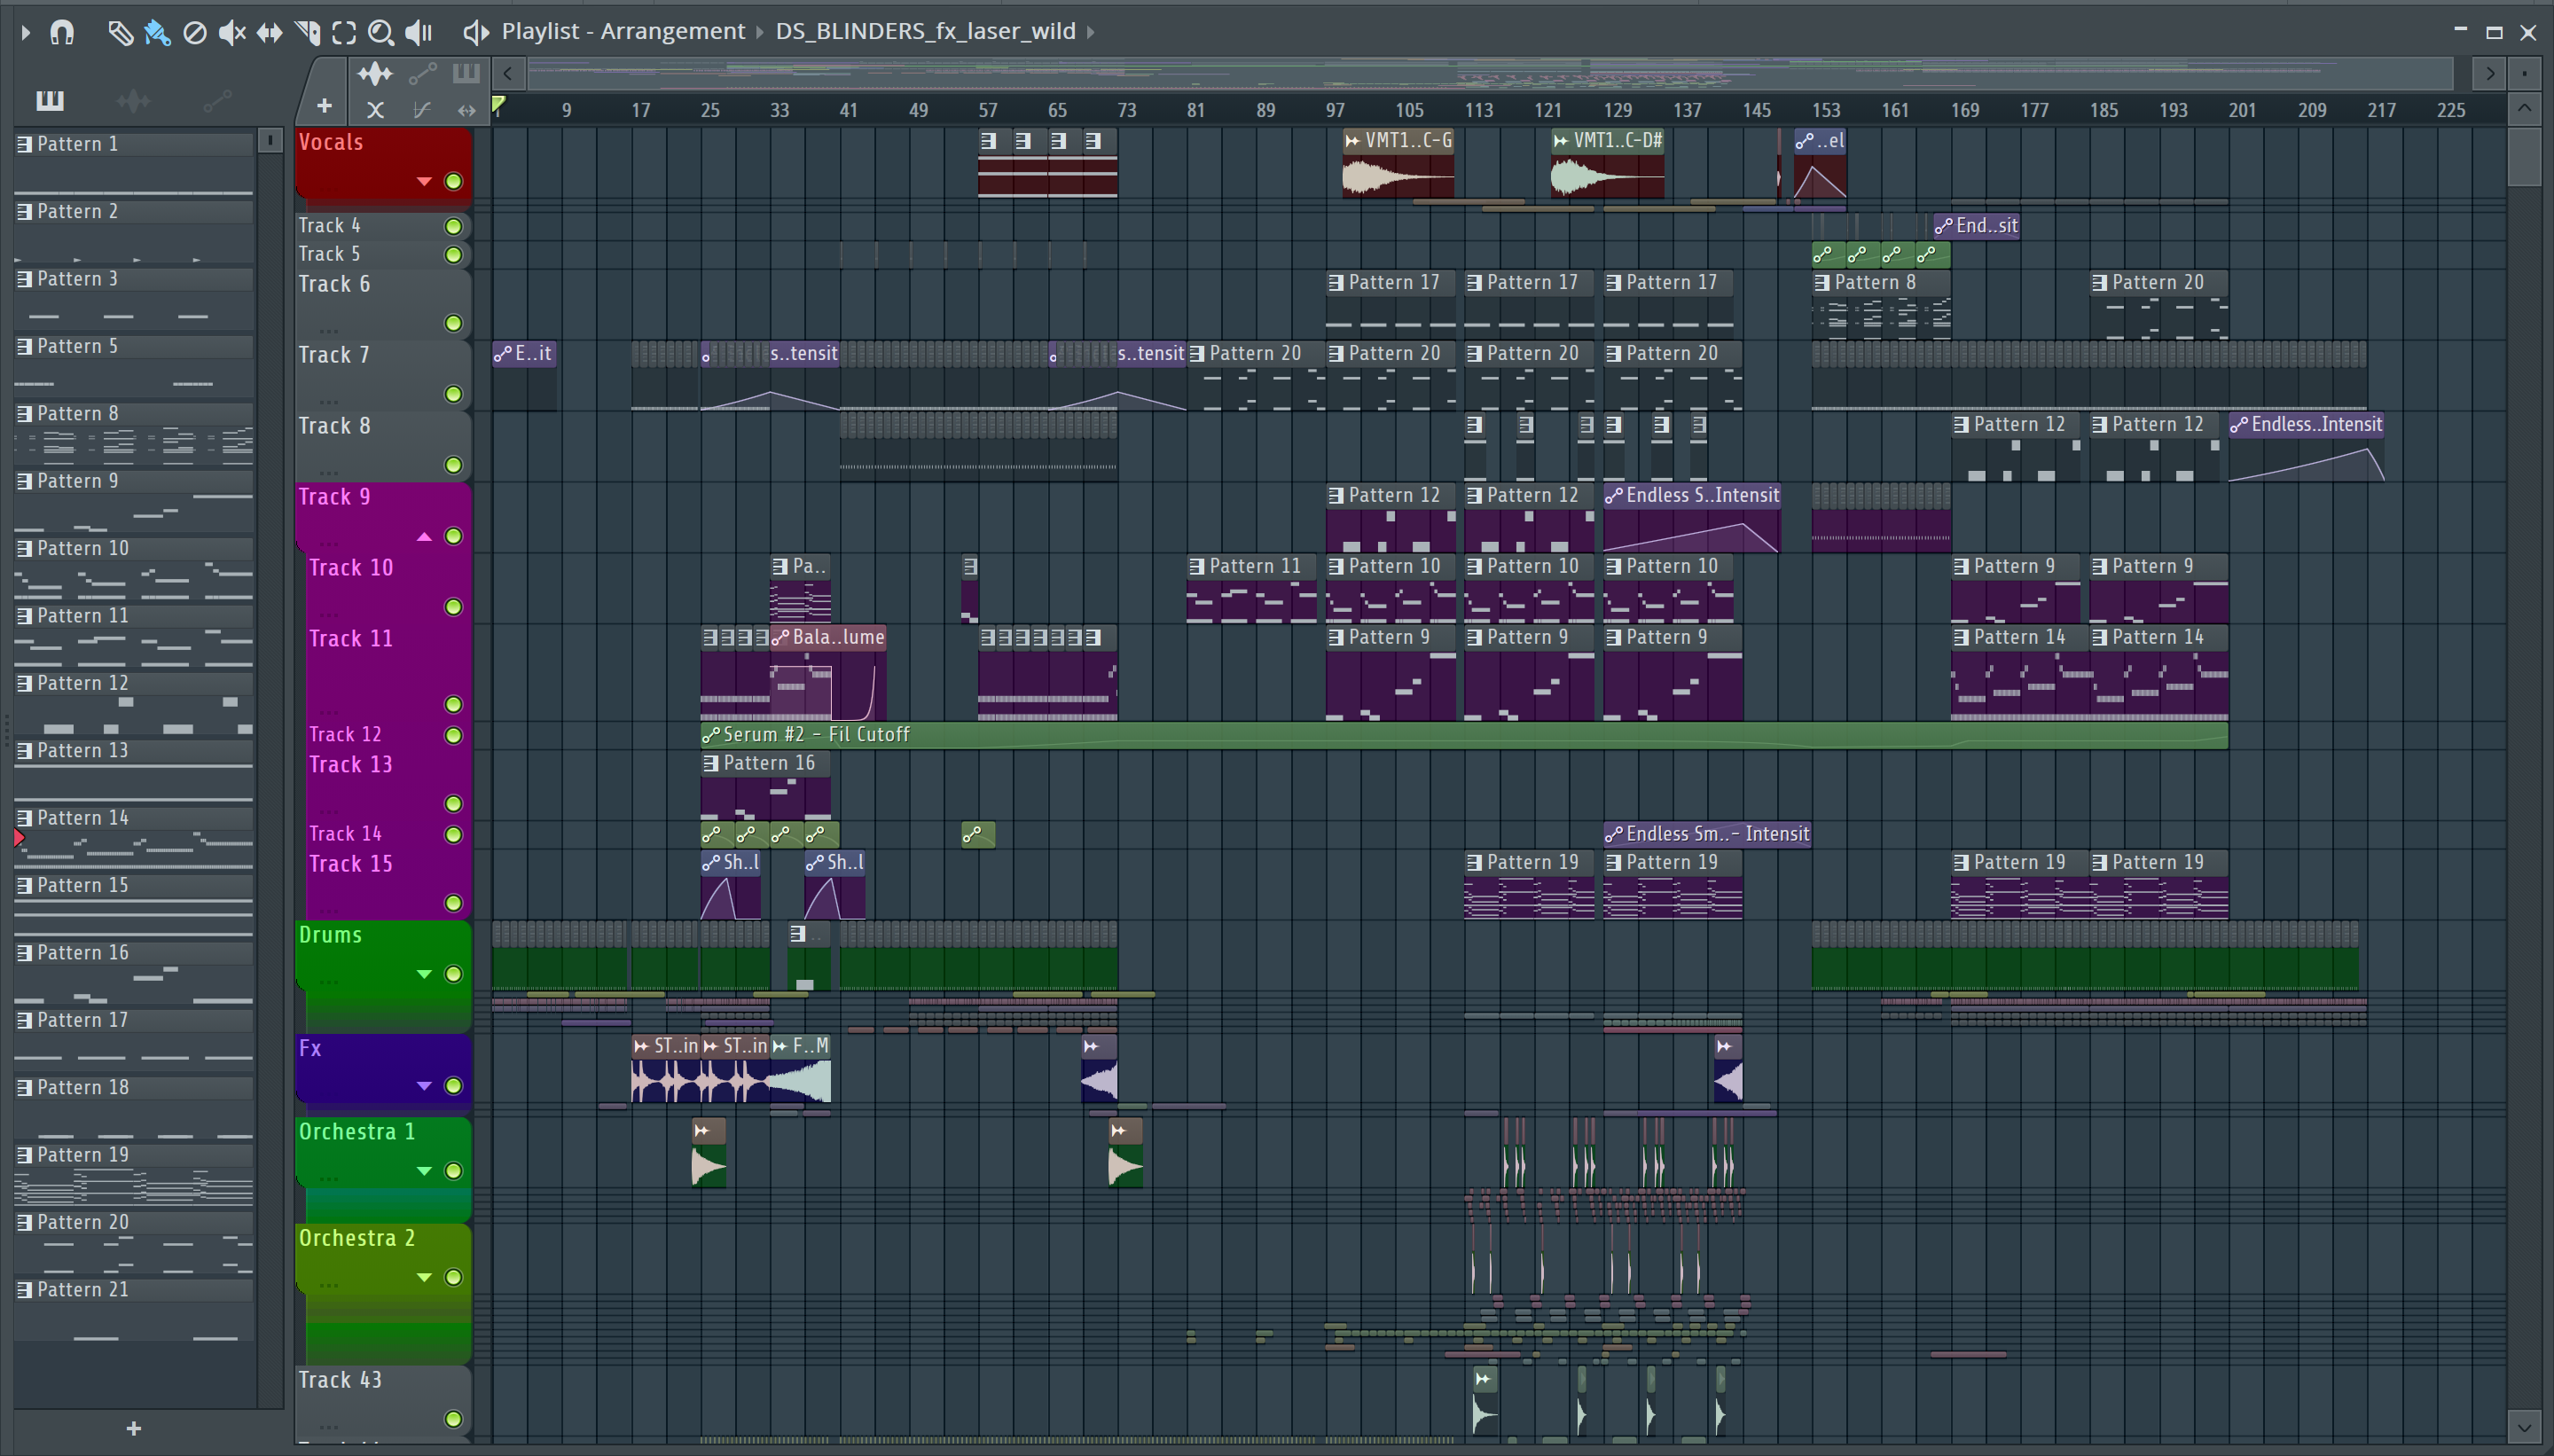Set playhead at bar 97 on ruler
This screenshot has height=1456, width=2554.
click(1335, 110)
